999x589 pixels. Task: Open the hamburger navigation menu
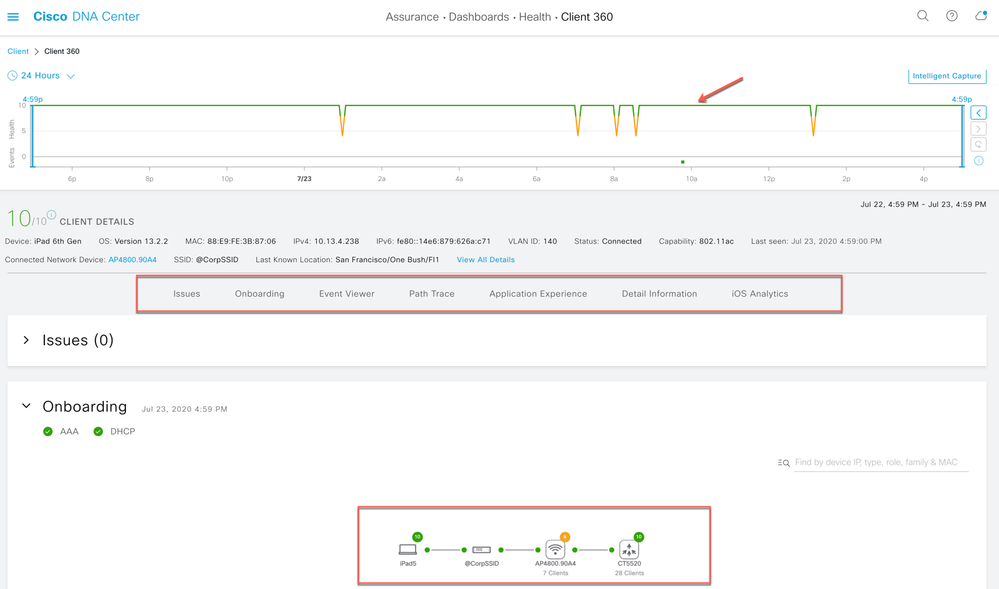click(x=13, y=17)
